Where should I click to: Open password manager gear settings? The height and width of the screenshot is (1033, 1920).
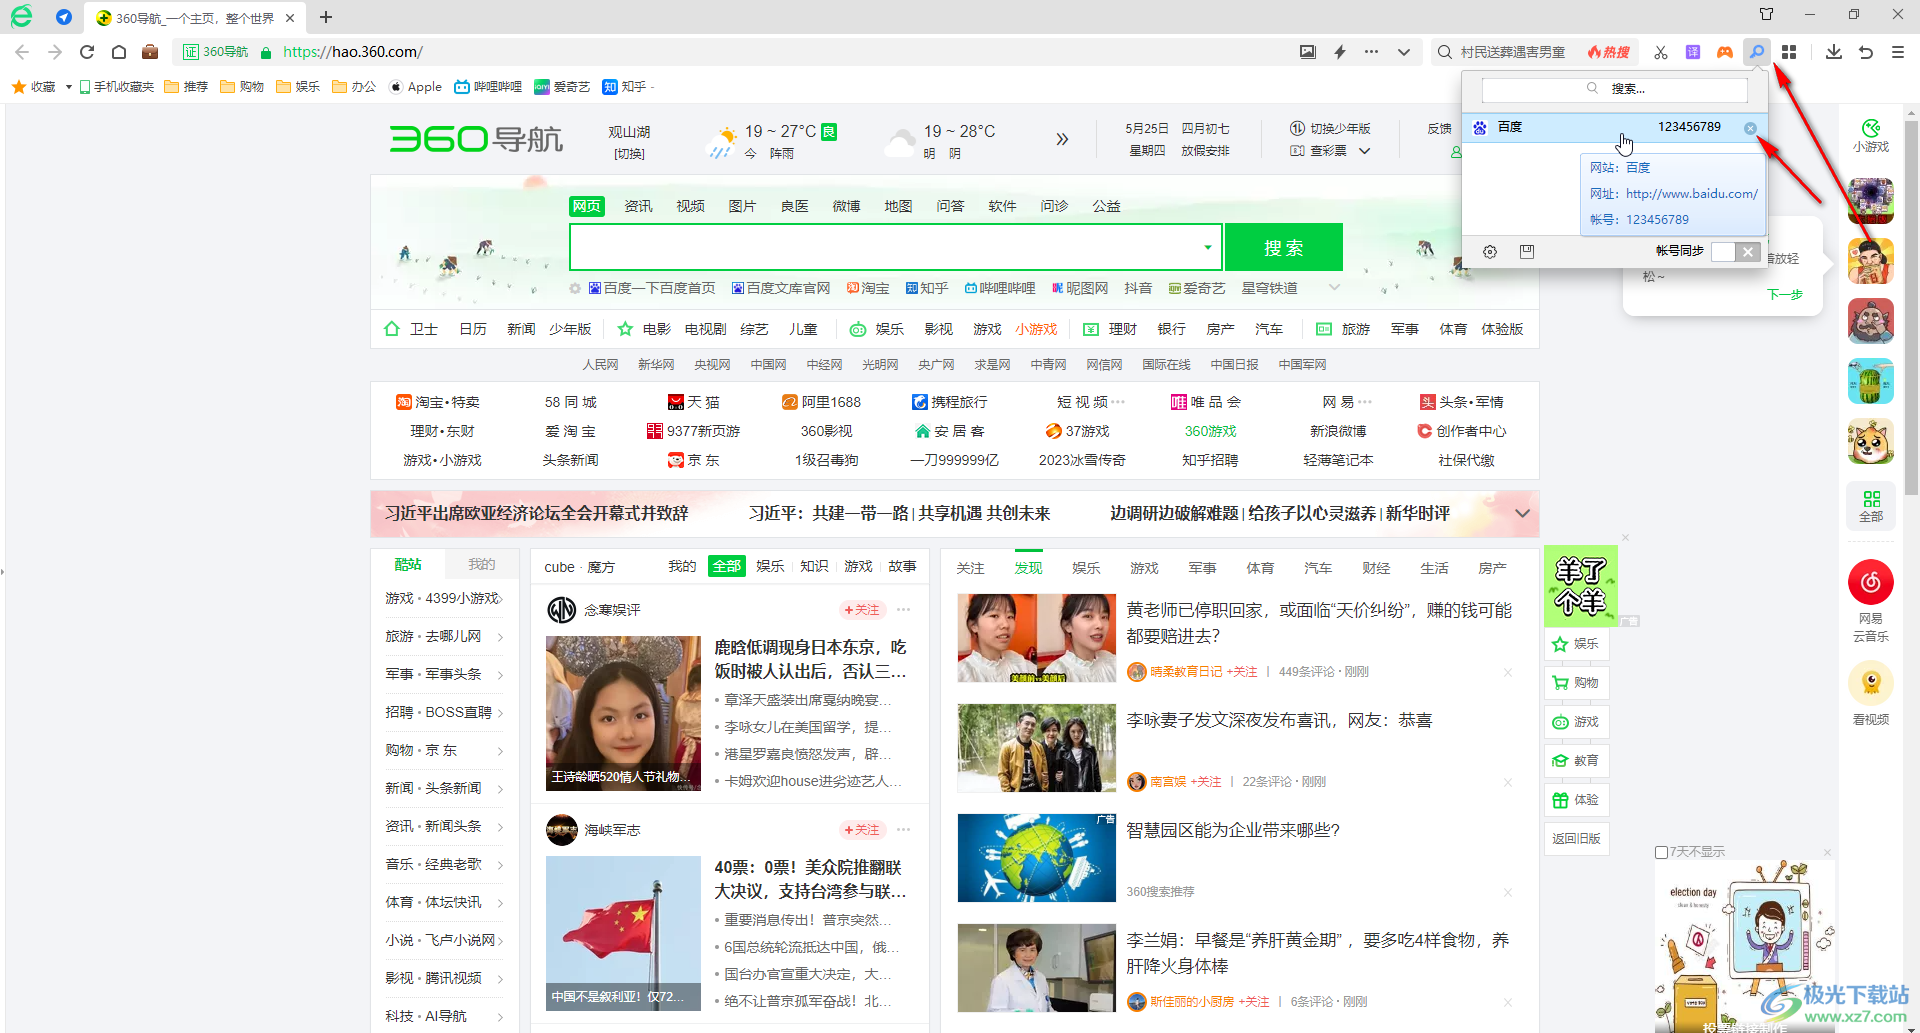pos(1490,252)
